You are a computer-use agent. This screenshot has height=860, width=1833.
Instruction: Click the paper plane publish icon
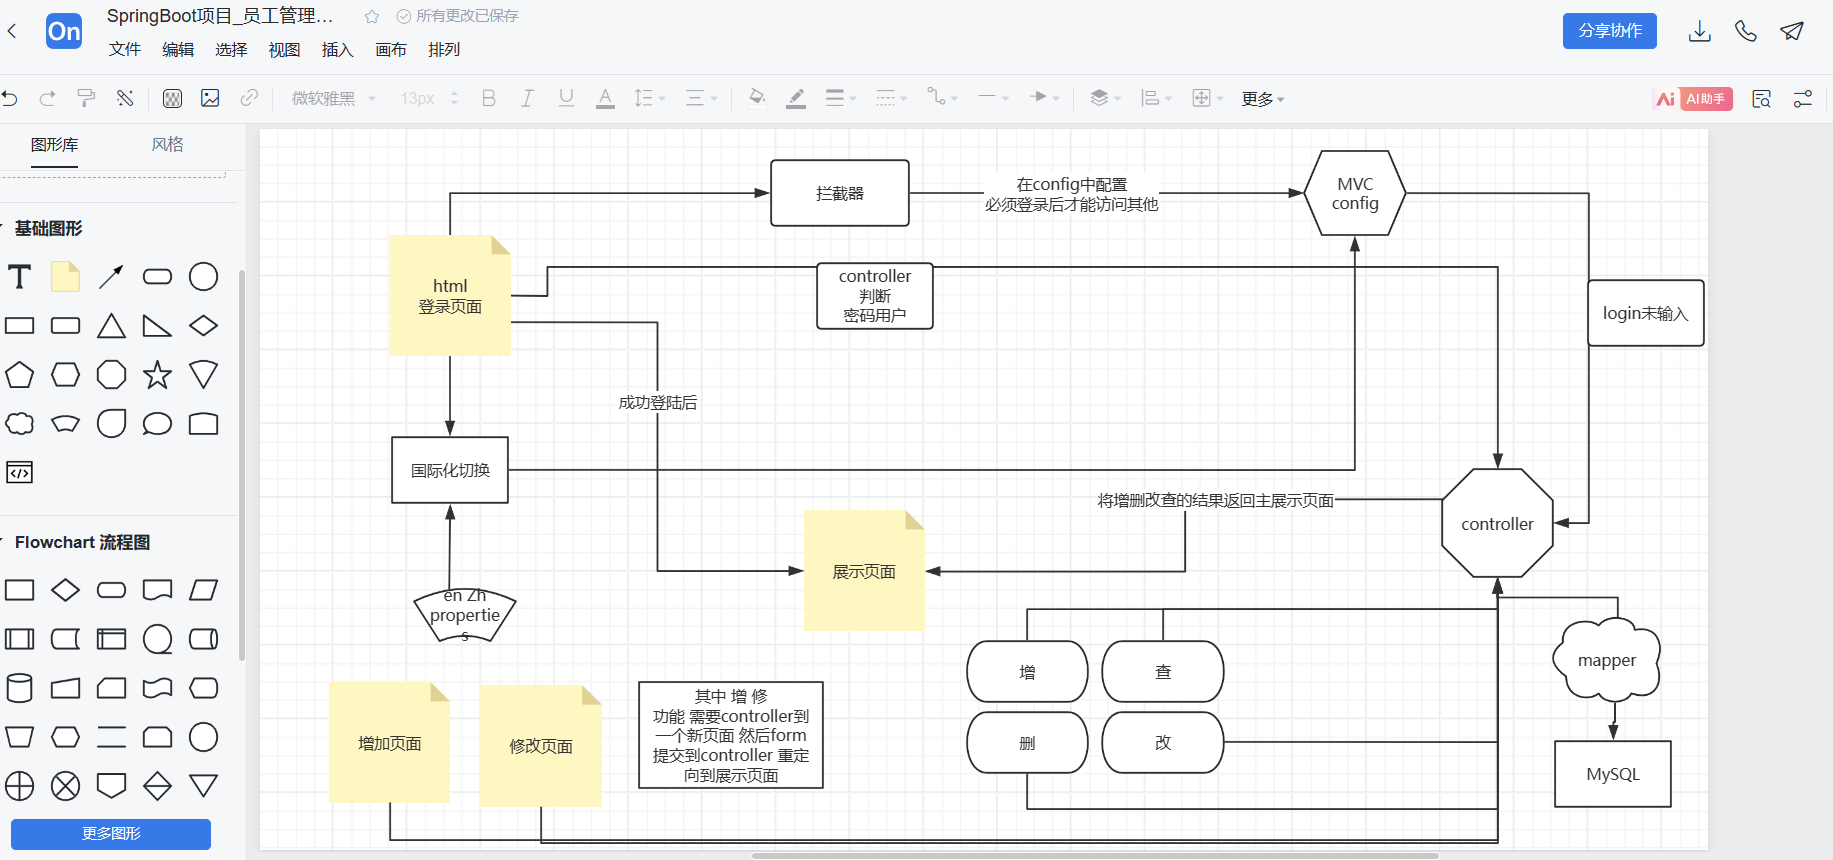pos(1792,31)
